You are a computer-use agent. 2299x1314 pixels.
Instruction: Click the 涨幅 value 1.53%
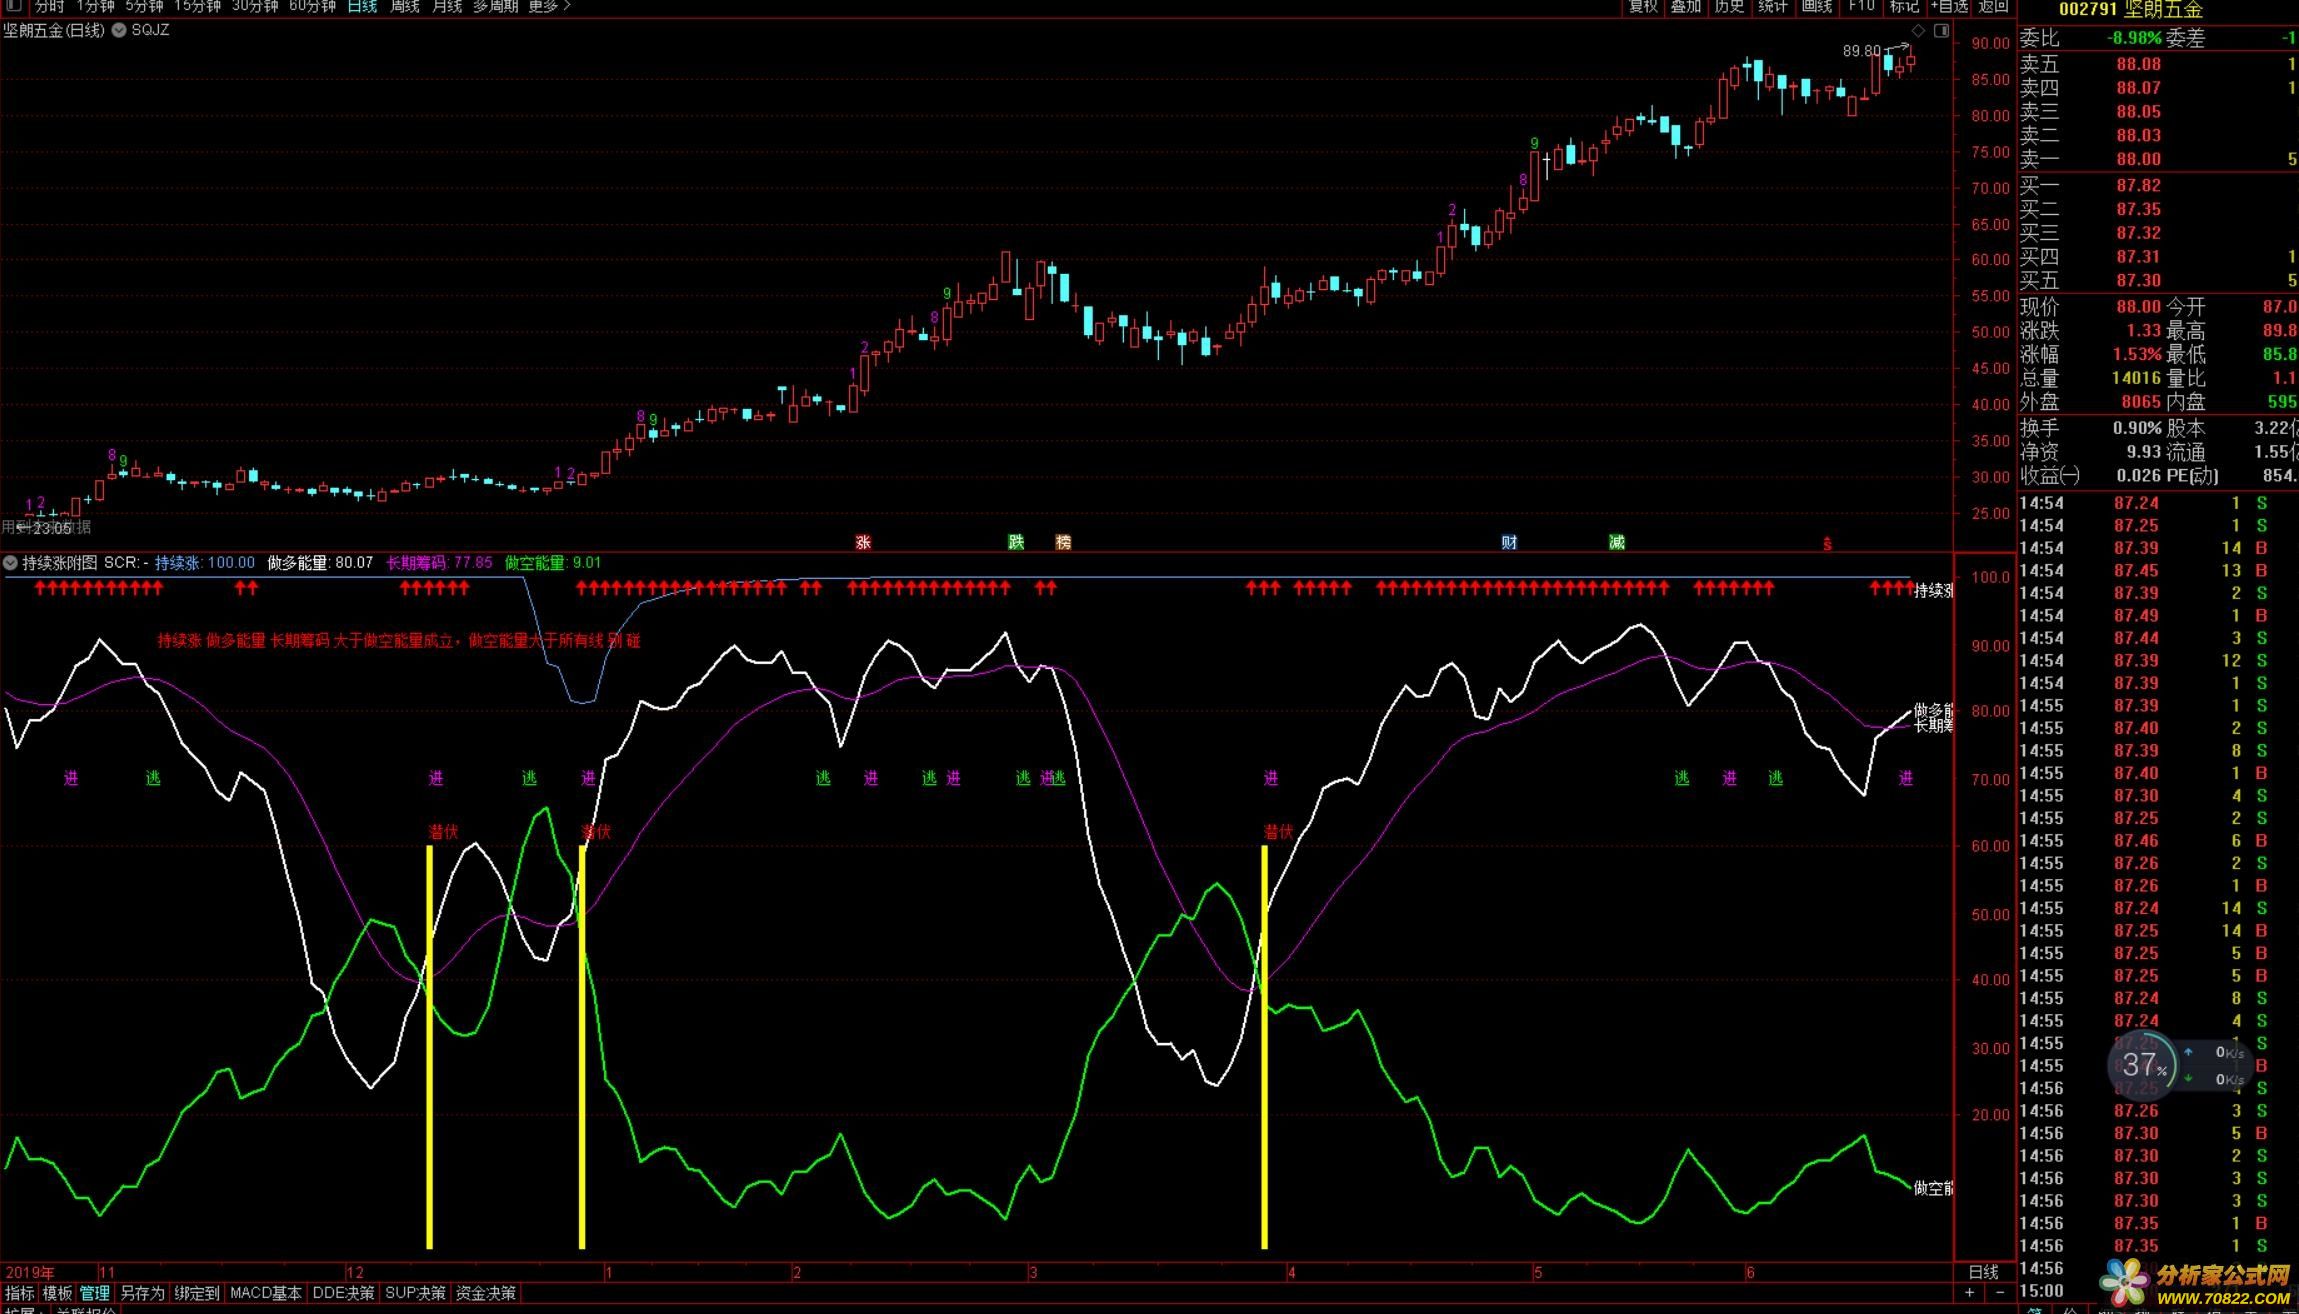pos(2137,355)
